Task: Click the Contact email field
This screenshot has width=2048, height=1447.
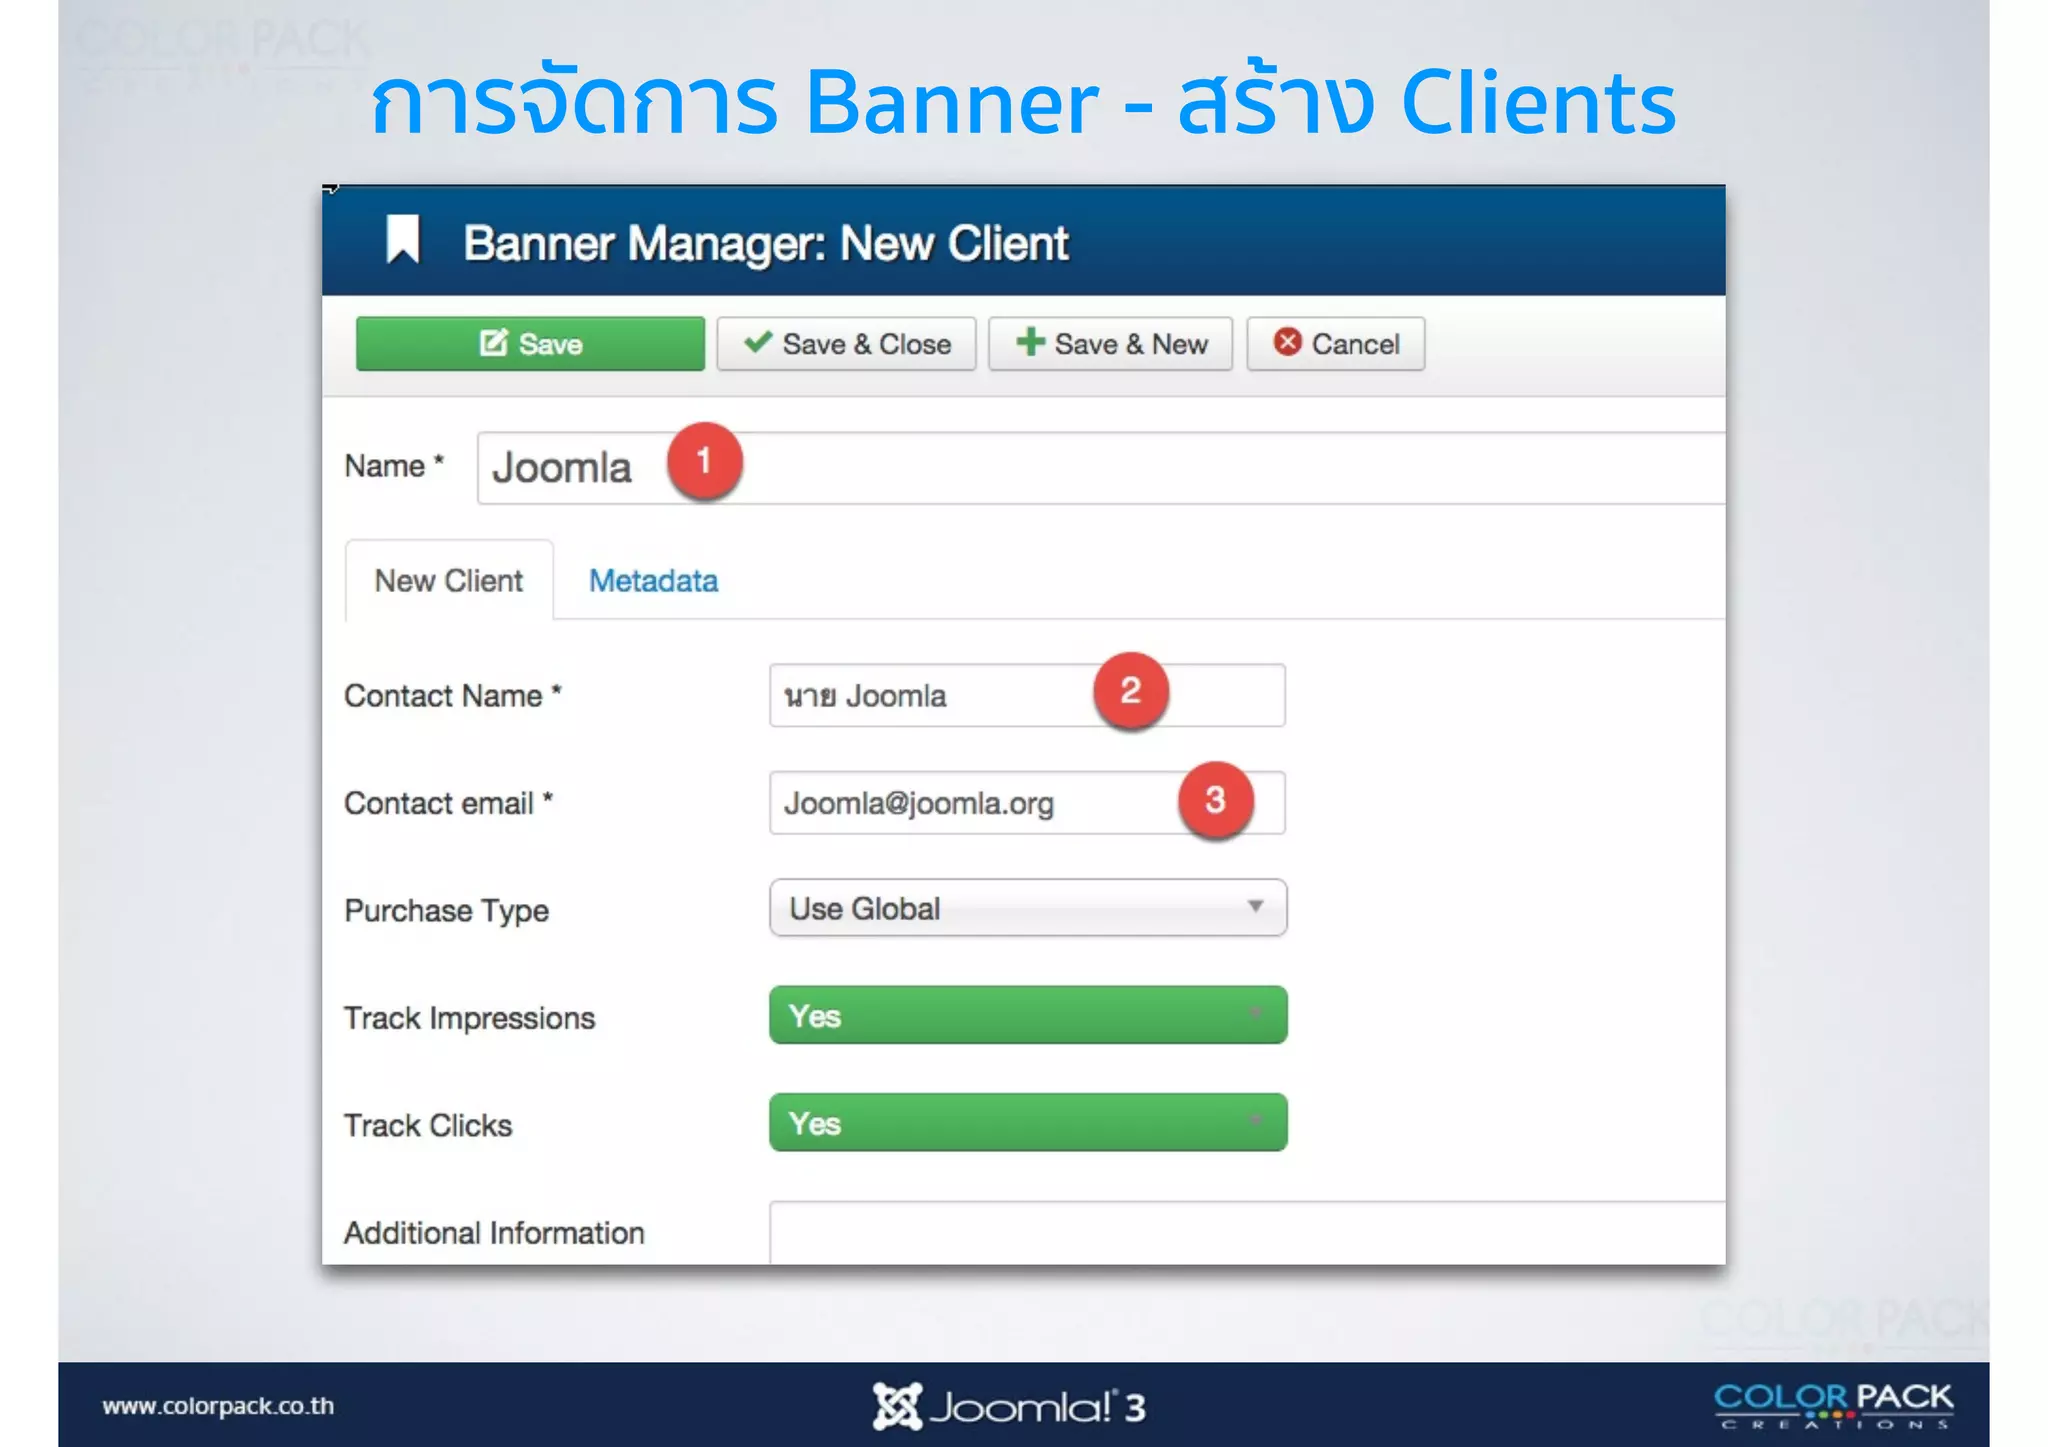Action: (x=1027, y=802)
